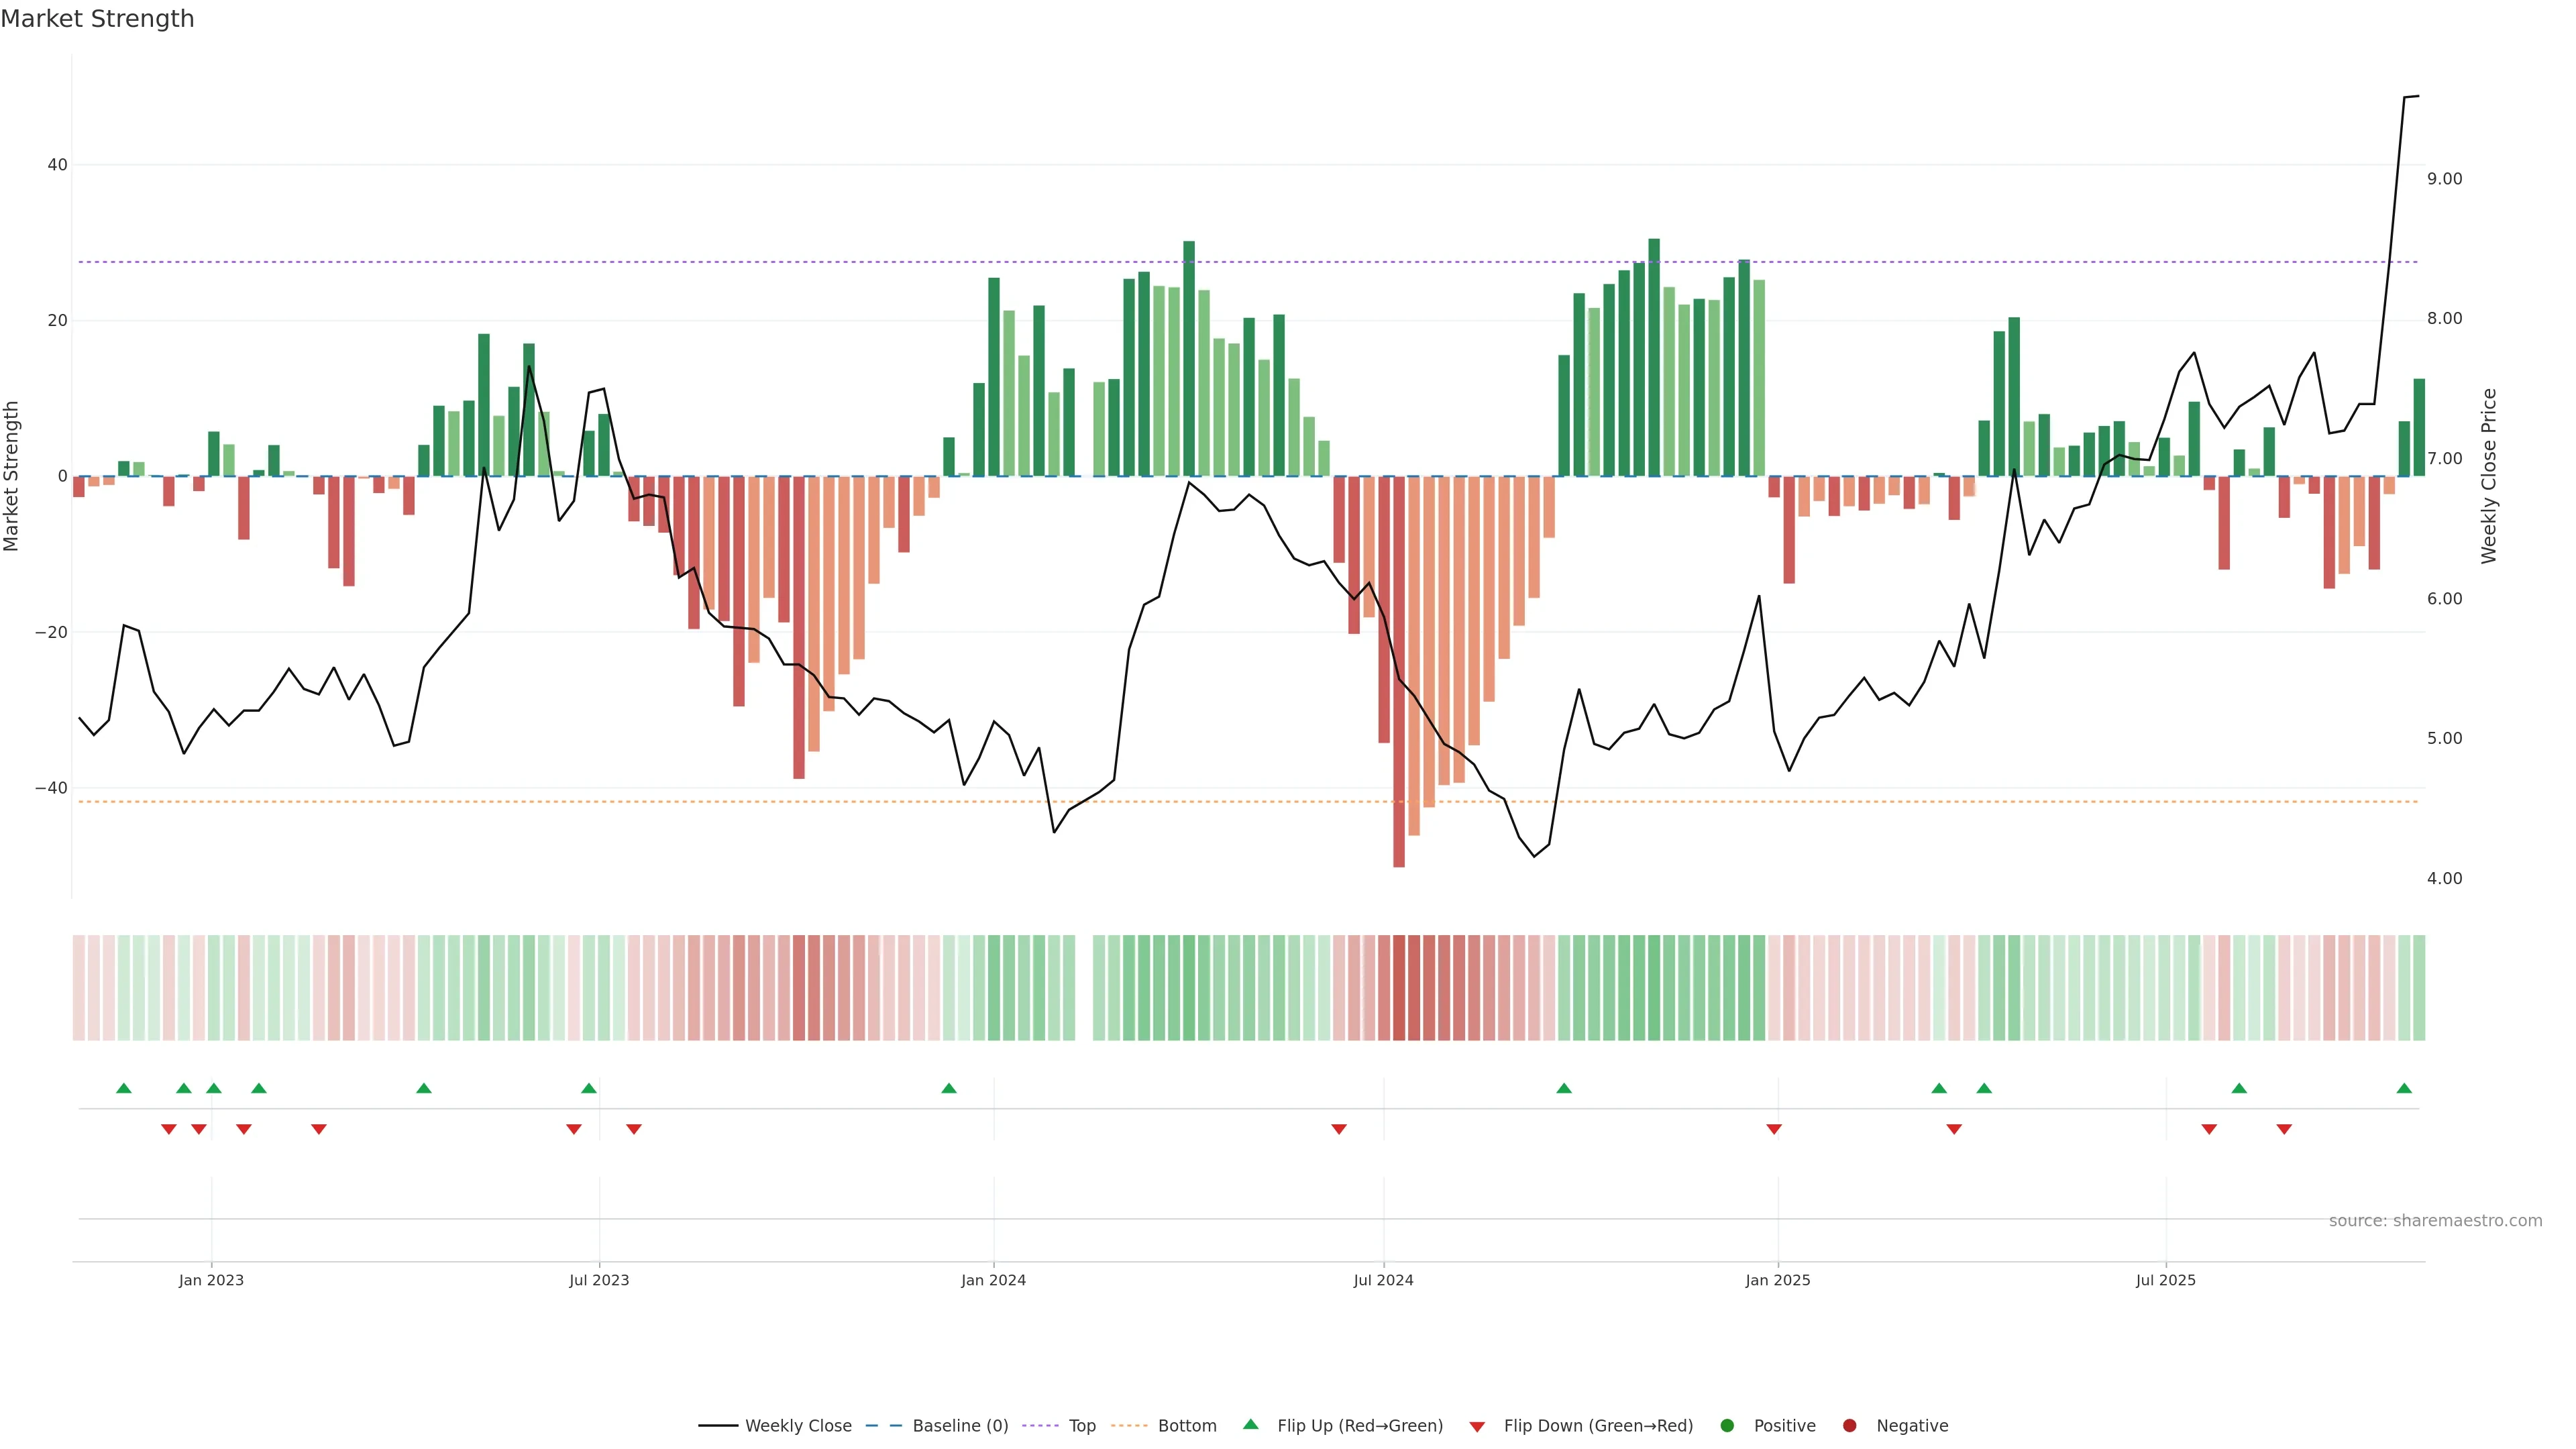Click the leftmost red flip-down triangle marker

169,1129
